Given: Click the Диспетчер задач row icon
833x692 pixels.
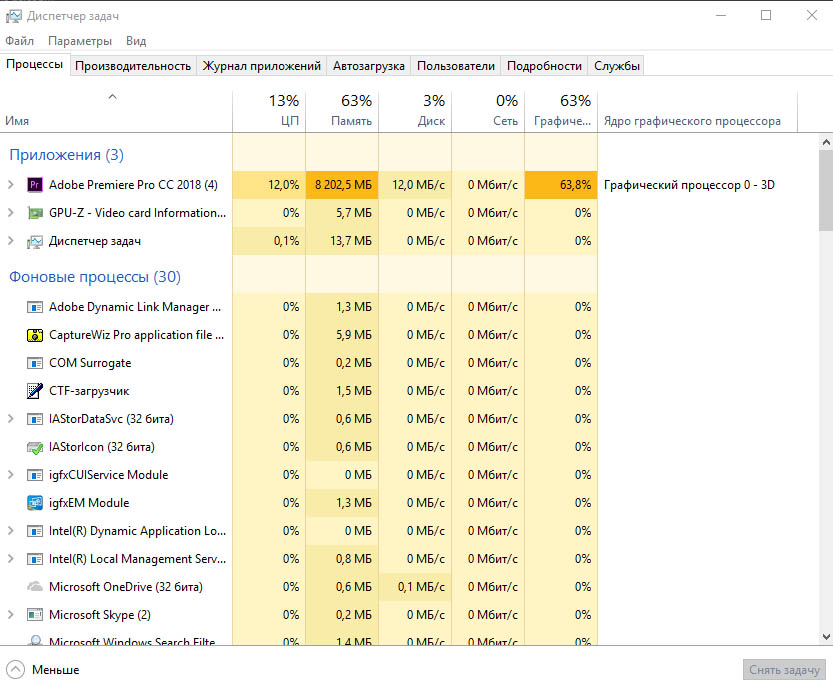Looking at the screenshot, I should point(35,241).
